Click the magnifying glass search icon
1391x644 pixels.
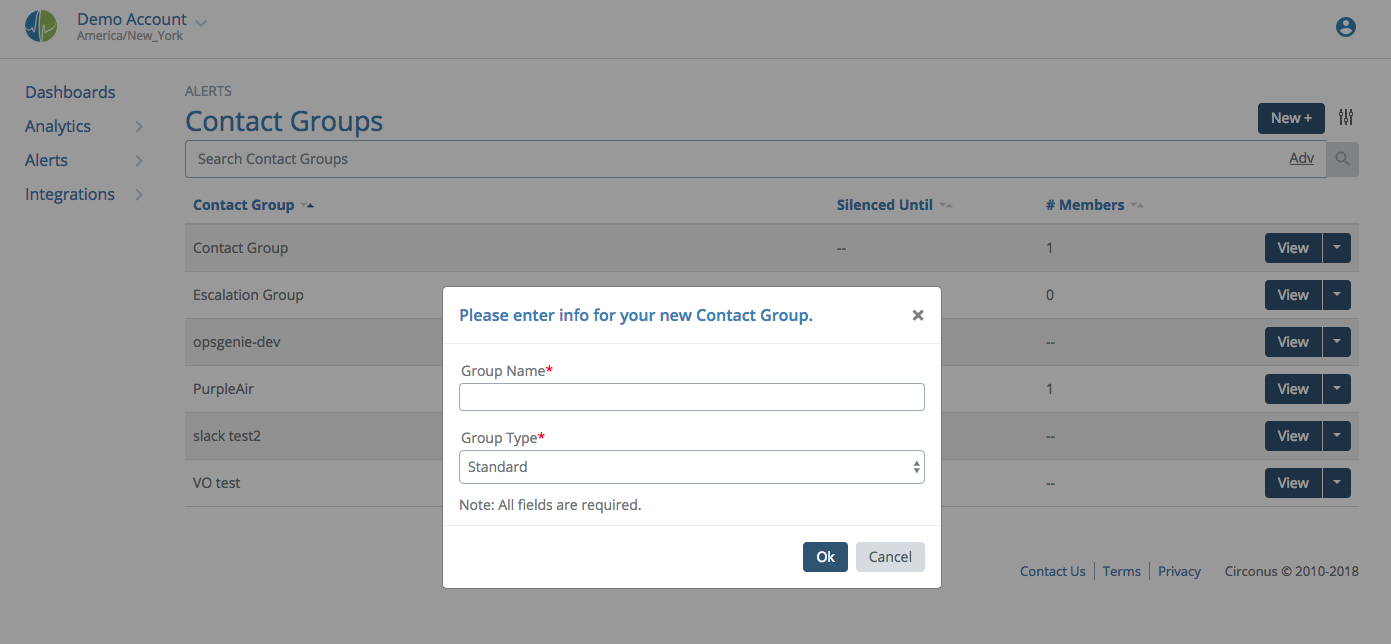coord(1341,159)
